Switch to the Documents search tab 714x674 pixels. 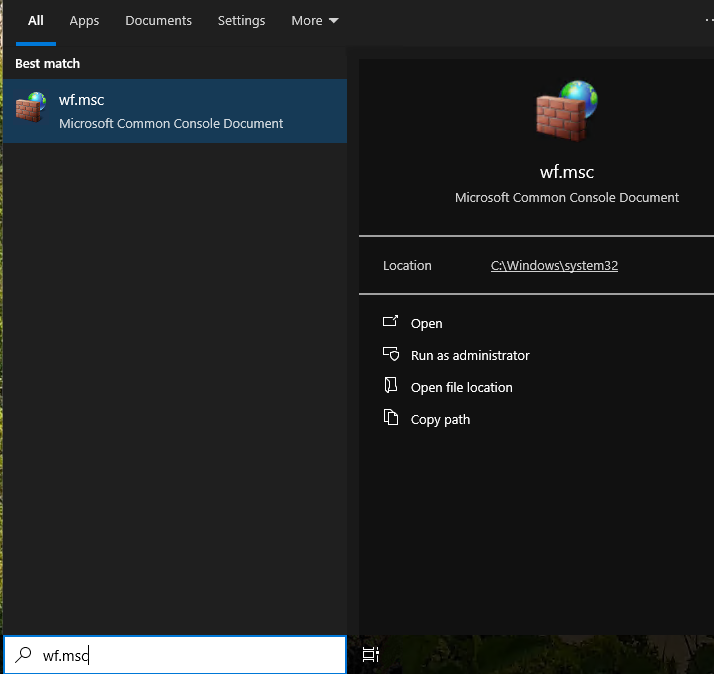[158, 21]
